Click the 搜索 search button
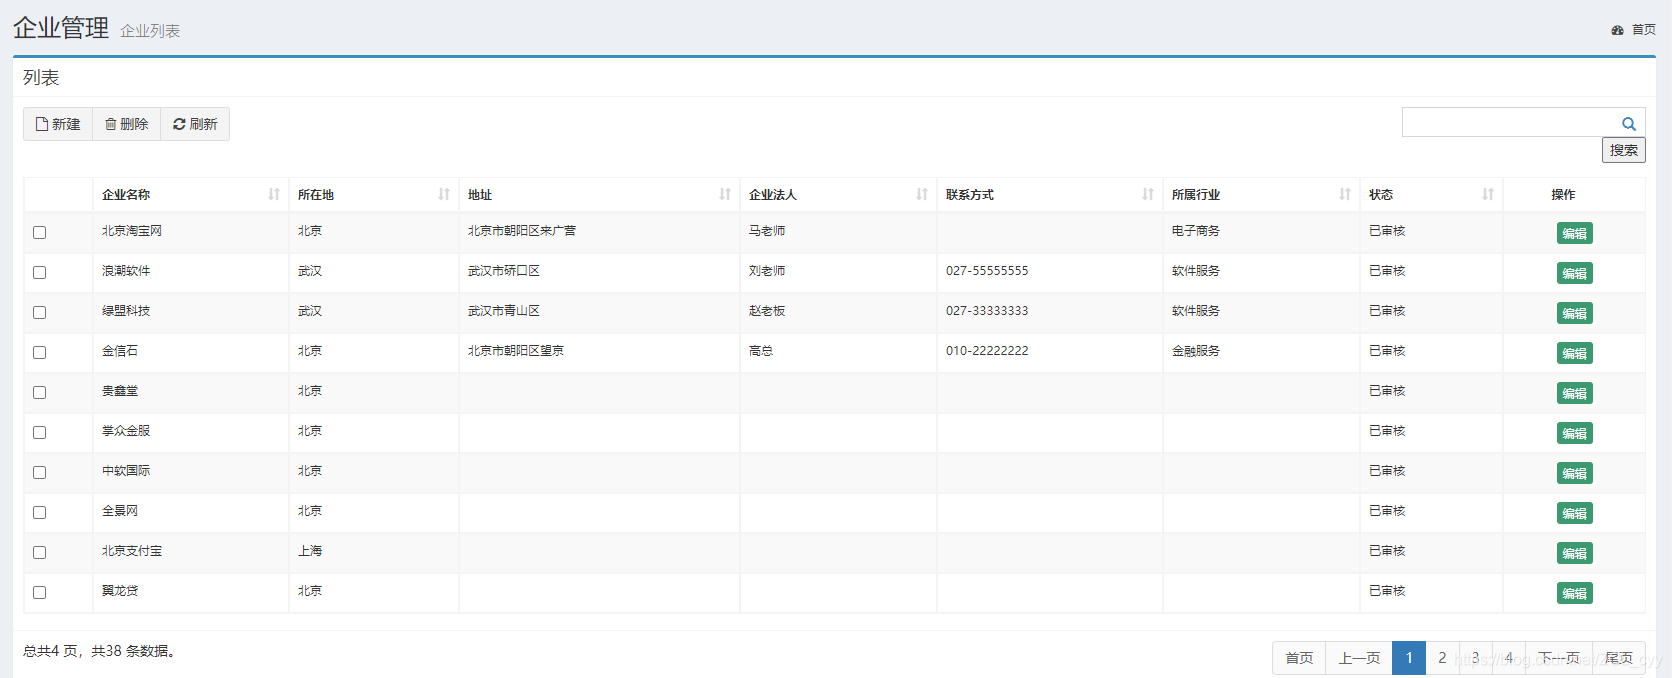 click(x=1624, y=150)
